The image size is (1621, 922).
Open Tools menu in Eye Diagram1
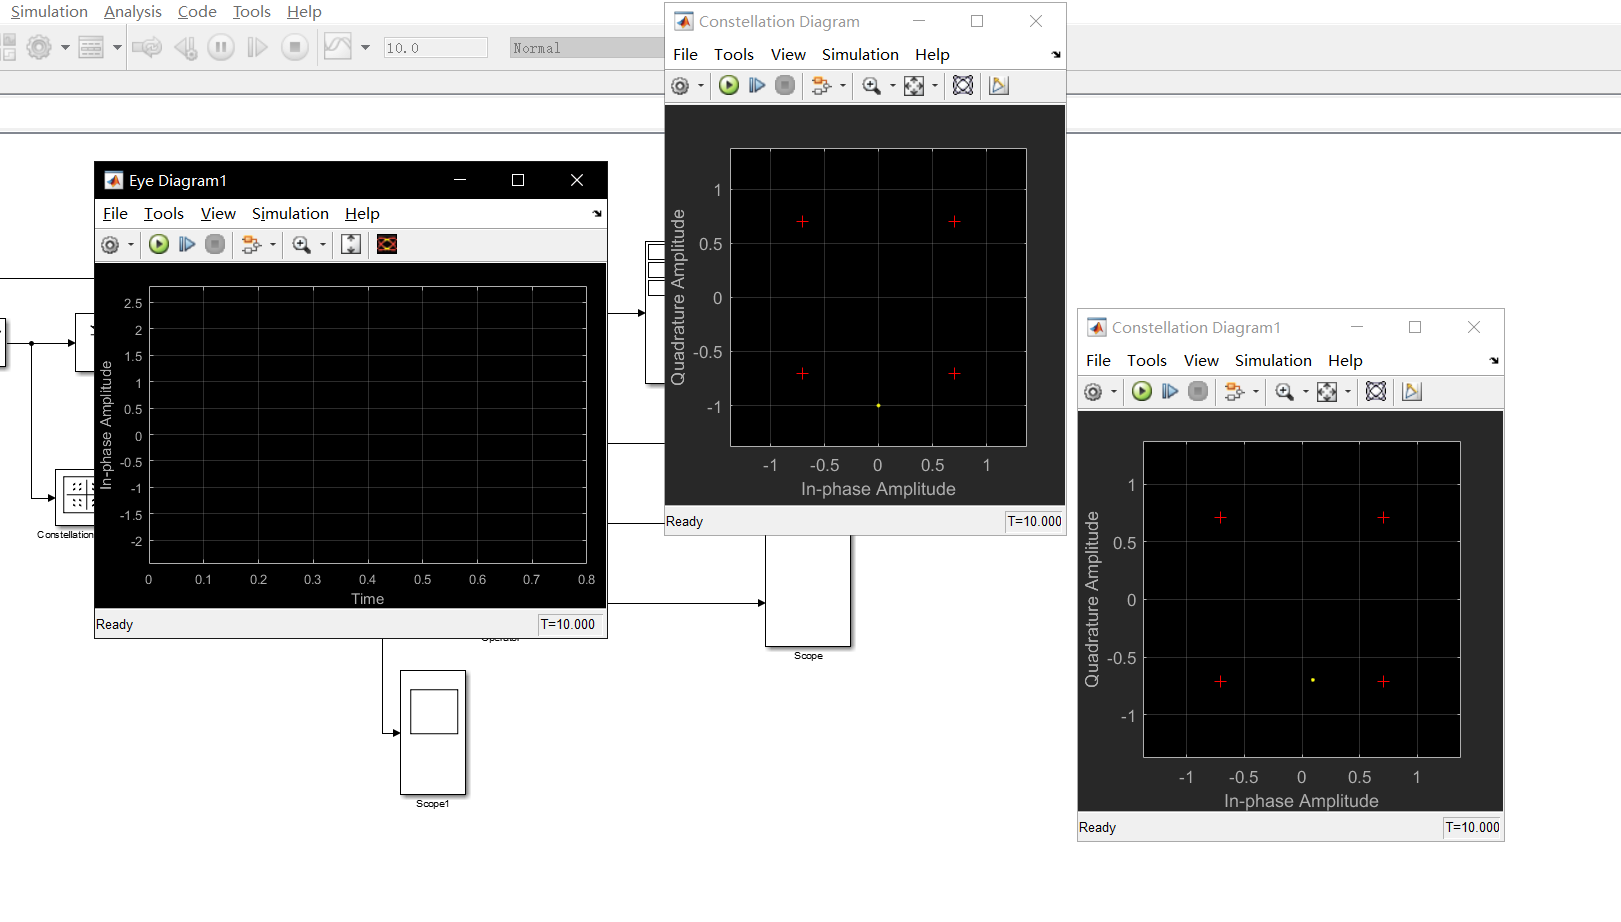(164, 214)
